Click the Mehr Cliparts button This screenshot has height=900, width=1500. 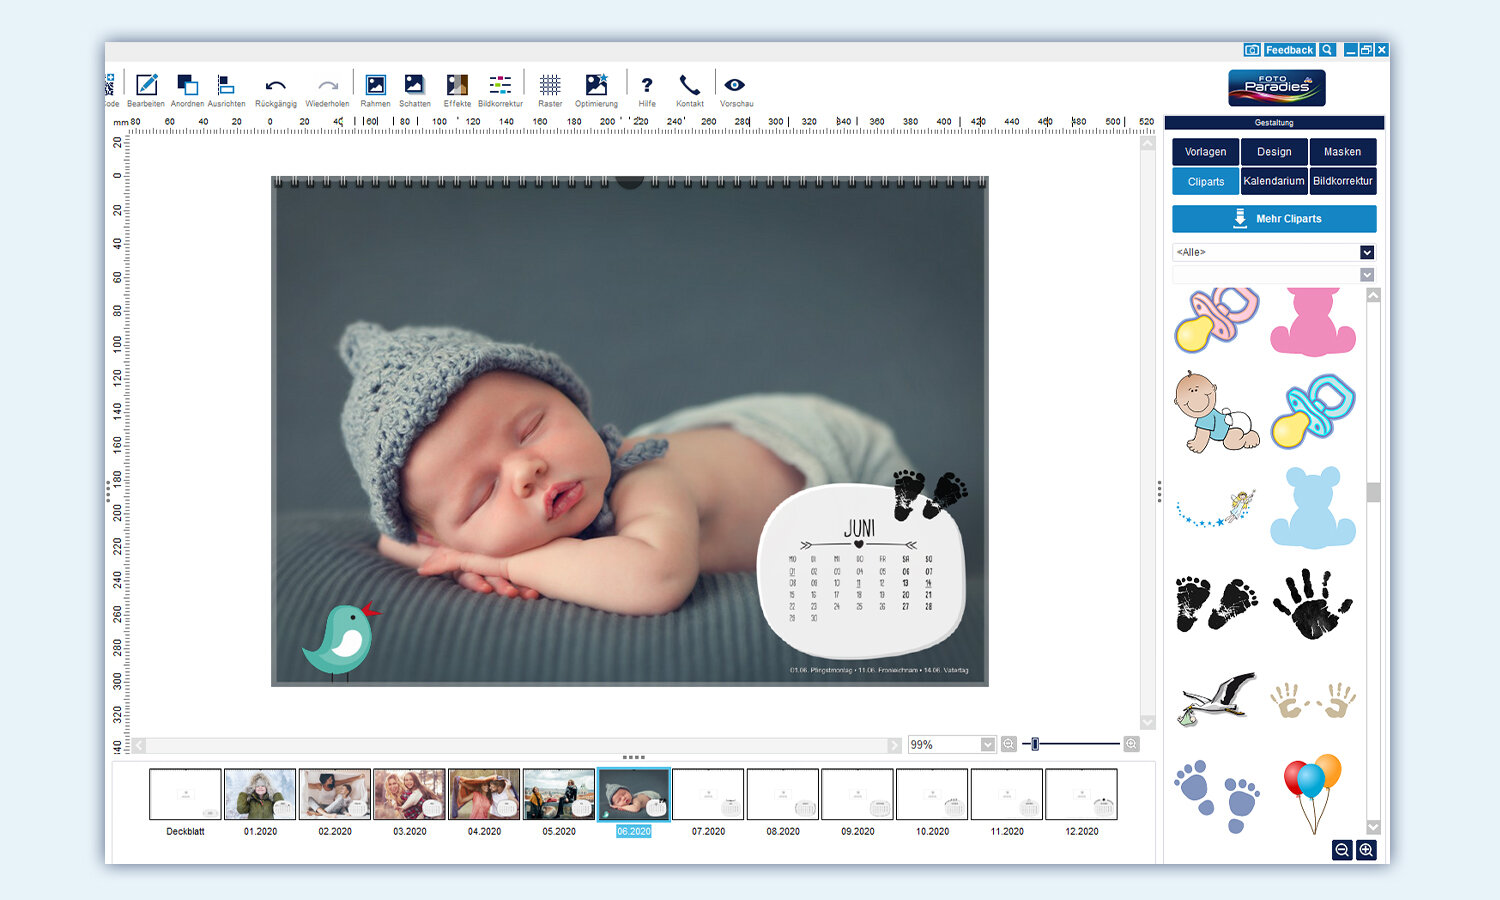pyautogui.click(x=1274, y=219)
